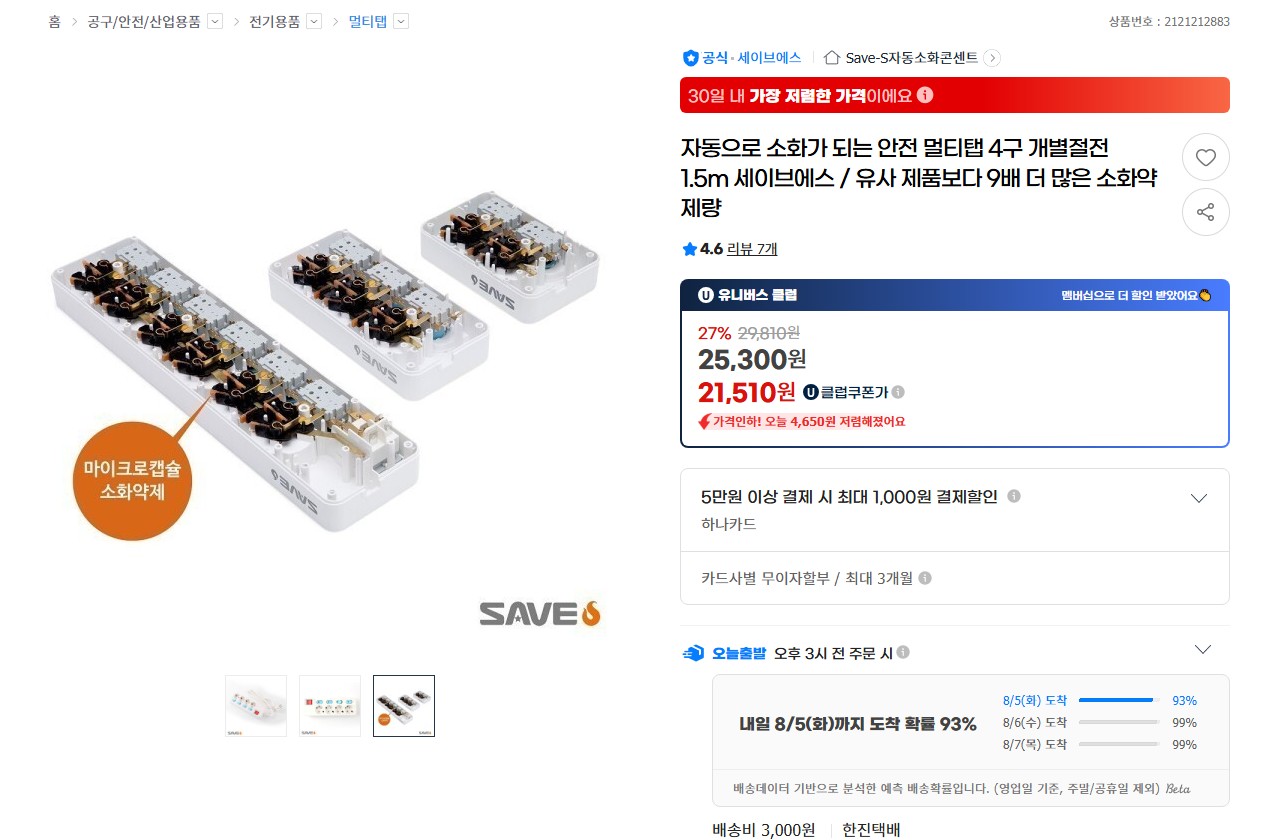
Task: Expand the 오늘출발 delivery details chevron
Action: click(x=1203, y=650)
